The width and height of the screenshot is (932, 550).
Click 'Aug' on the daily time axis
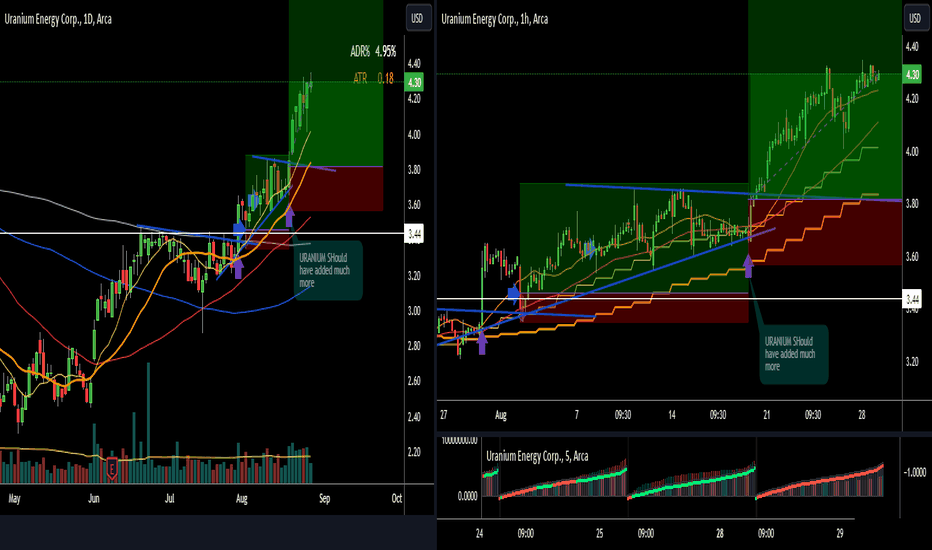[x=241, y=498]
